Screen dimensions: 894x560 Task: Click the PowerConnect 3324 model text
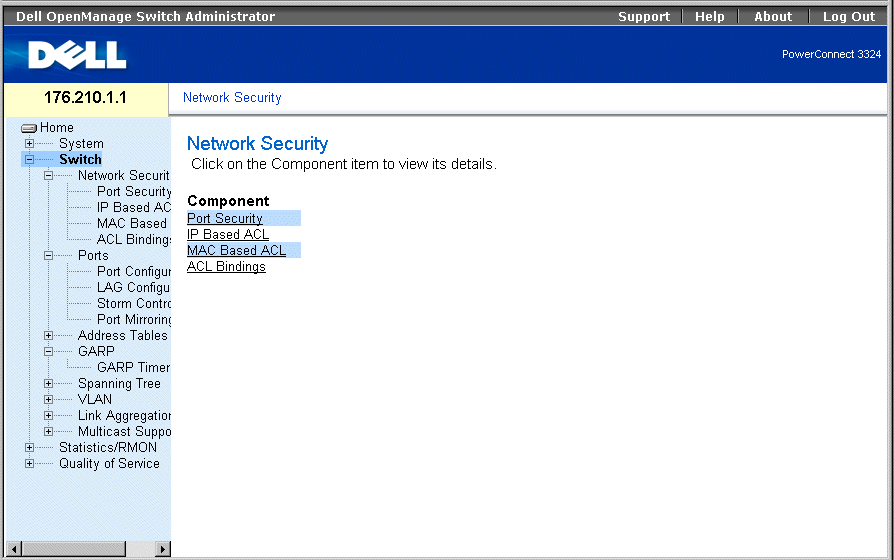pyautogui.click(x=831, y=54)
